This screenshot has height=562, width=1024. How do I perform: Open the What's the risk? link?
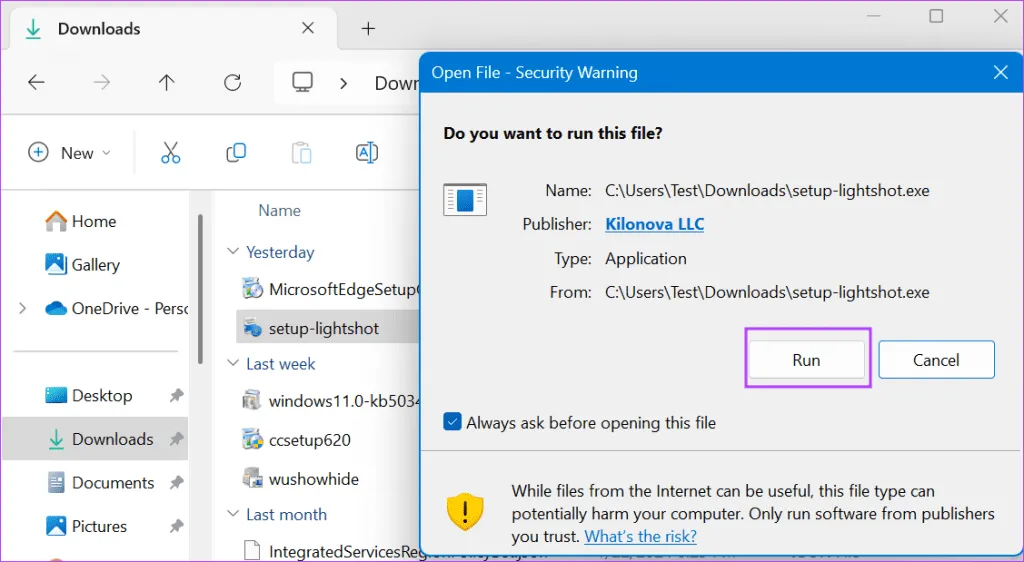click(640, 536)
